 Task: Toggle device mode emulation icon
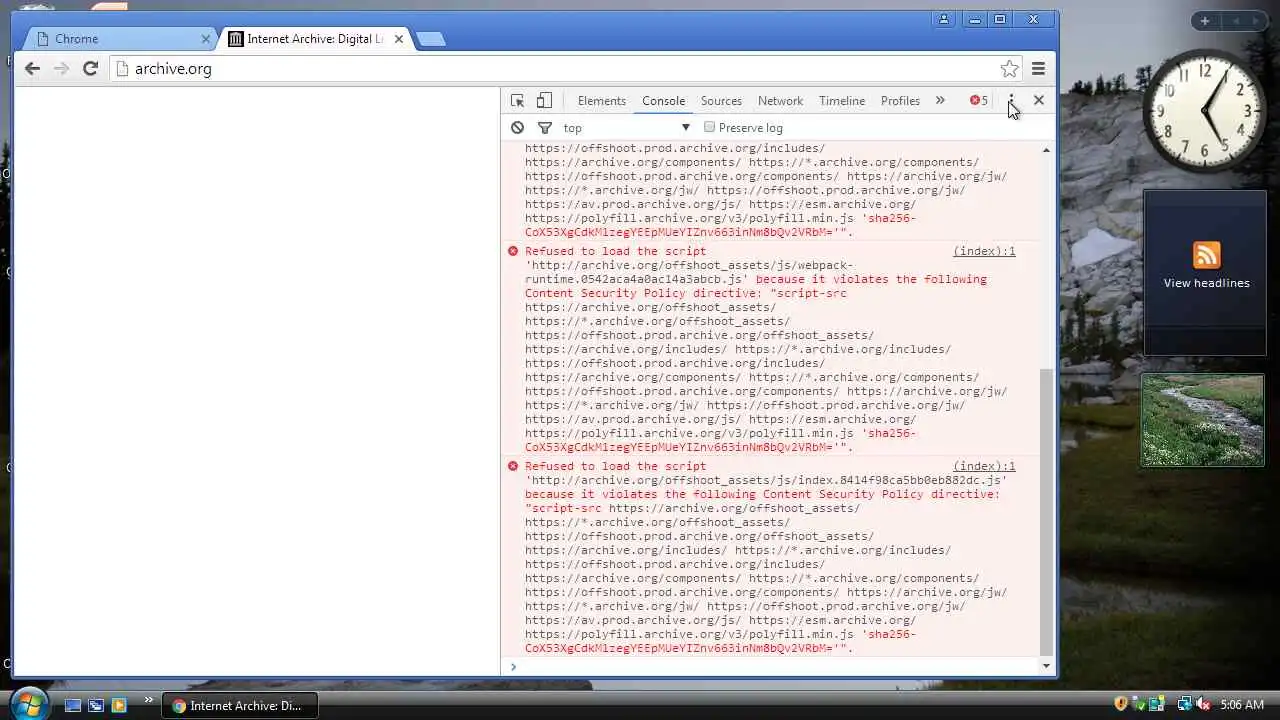pos(544,101)
